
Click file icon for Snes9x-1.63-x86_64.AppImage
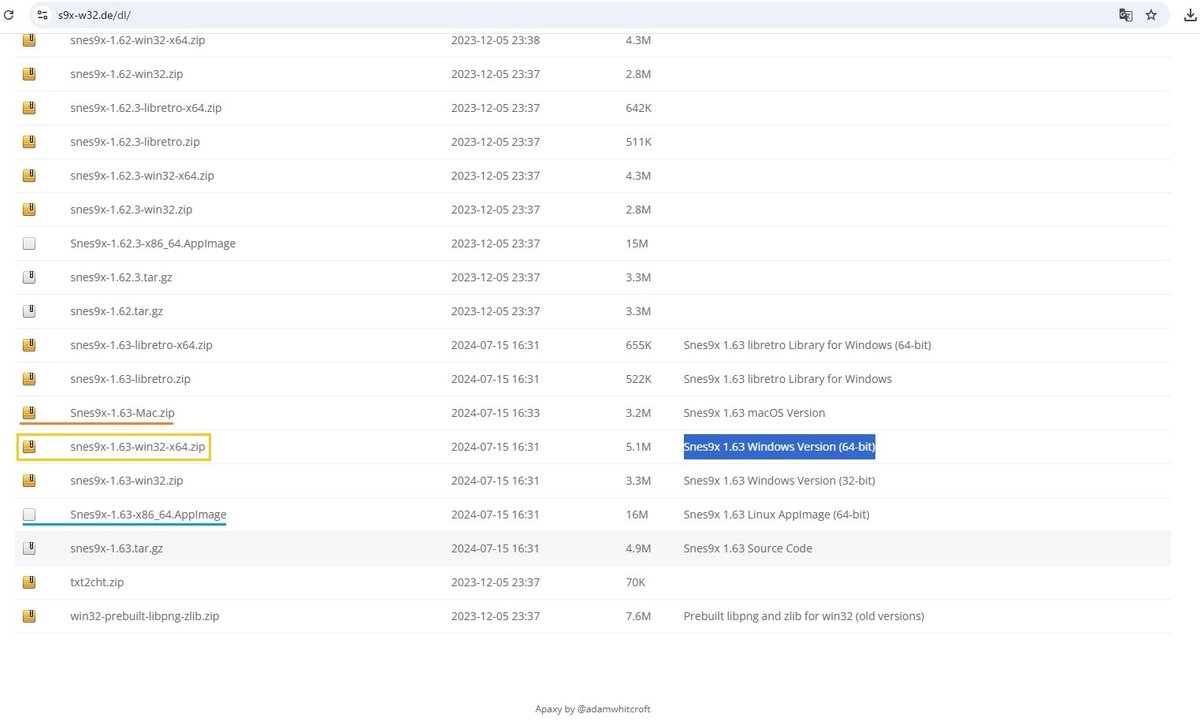point(29,515)
